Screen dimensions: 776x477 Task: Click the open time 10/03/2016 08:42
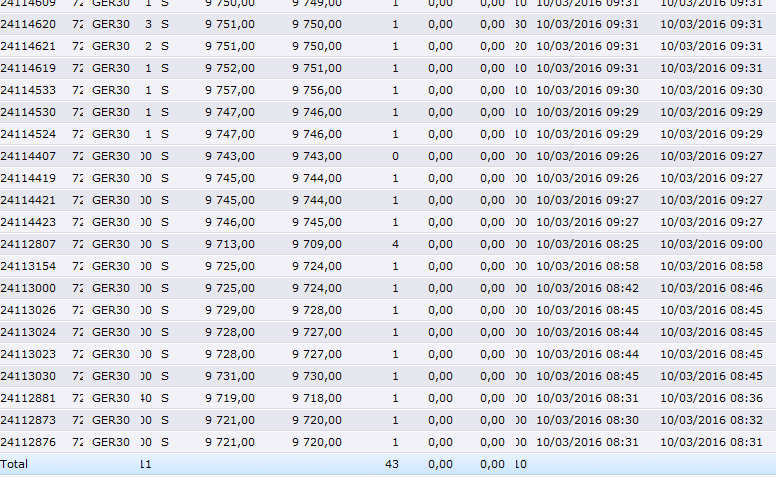(x=587, y=288)
